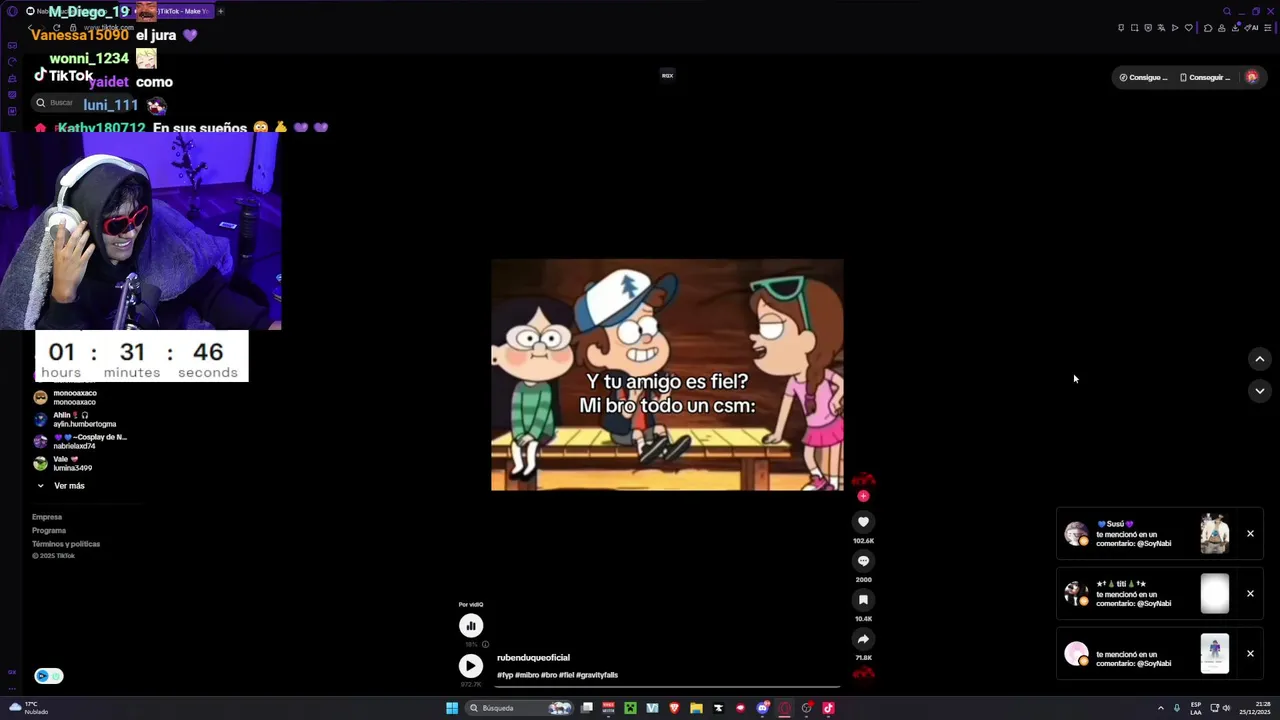Open the profile avatar menu in header
Viewport: 1280px width, 720px height.
(x=1252, y=77)
